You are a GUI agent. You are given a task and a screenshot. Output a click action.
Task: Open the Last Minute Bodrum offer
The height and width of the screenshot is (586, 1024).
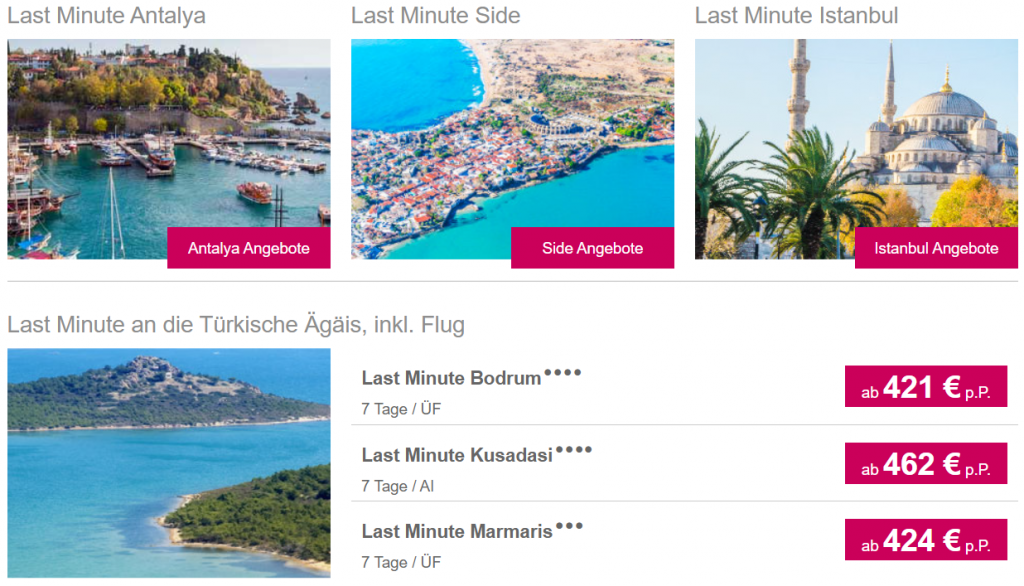click(x=451, y=378)
